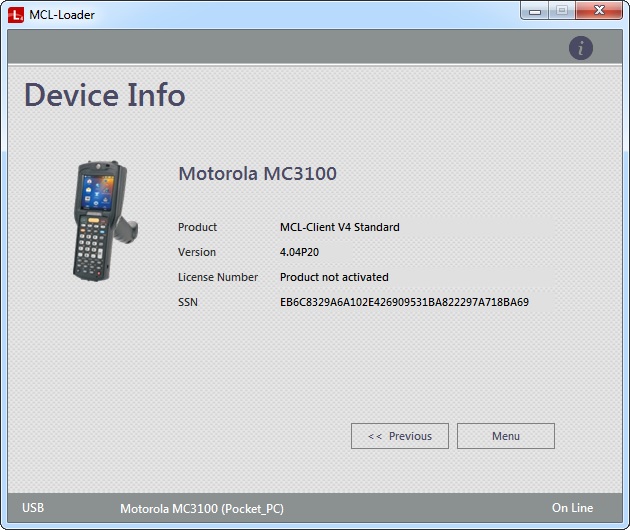The height and width of the screenshot is (530, 630).
Task: Maximize the MCL-Loader window
Action: 561,11
